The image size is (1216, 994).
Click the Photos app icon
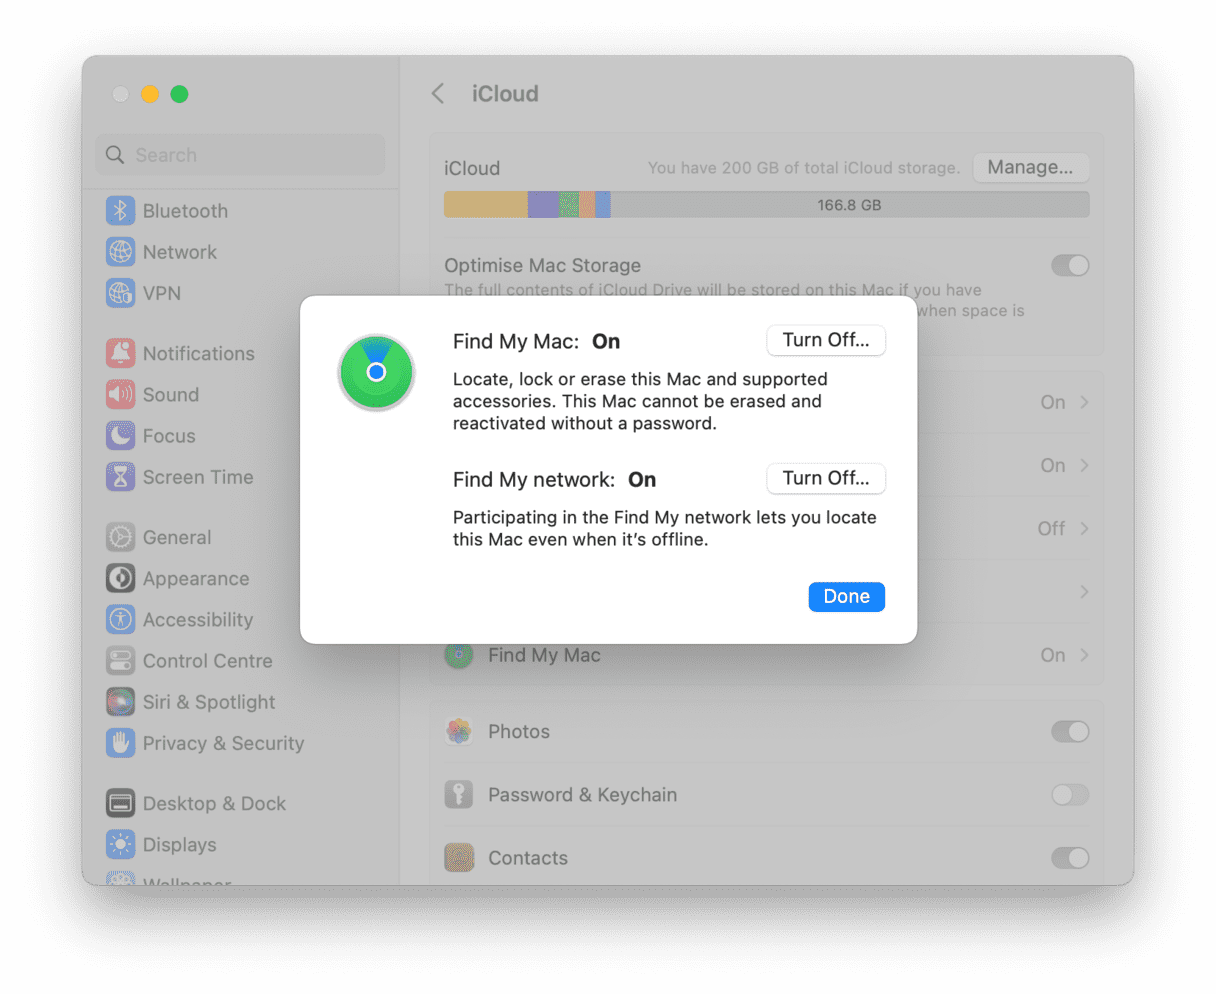tap(459, 731)
